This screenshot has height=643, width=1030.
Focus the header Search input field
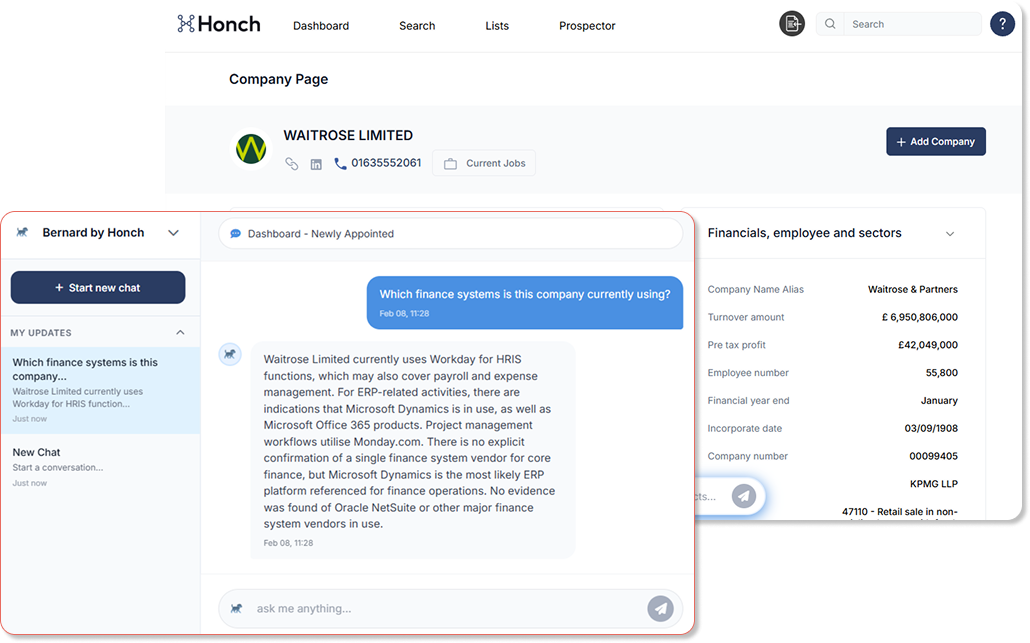click(912, 24)
